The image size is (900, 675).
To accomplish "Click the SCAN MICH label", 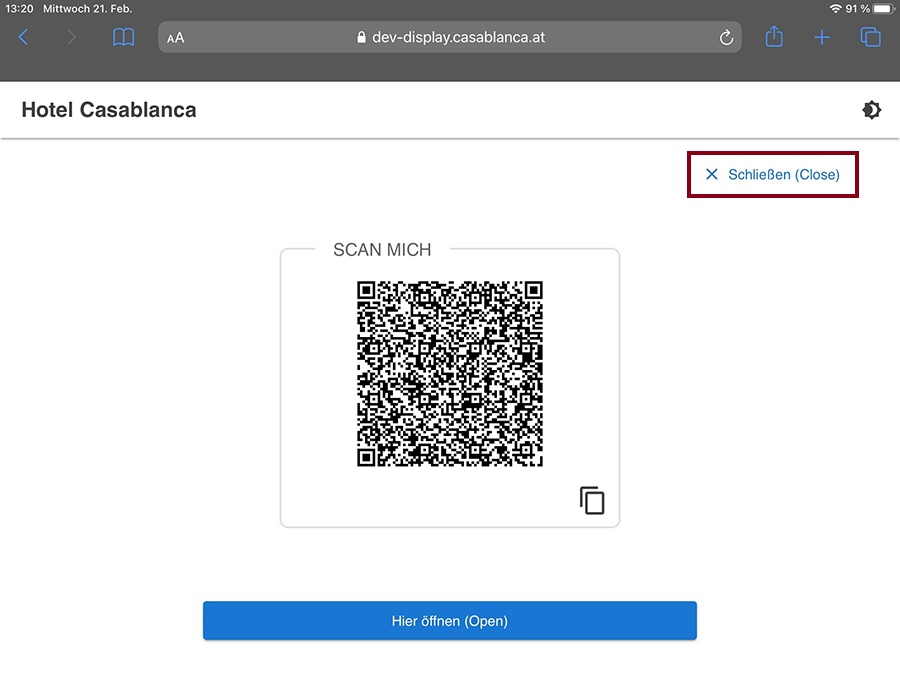I will pyautogui.click(x=382, y=250).
